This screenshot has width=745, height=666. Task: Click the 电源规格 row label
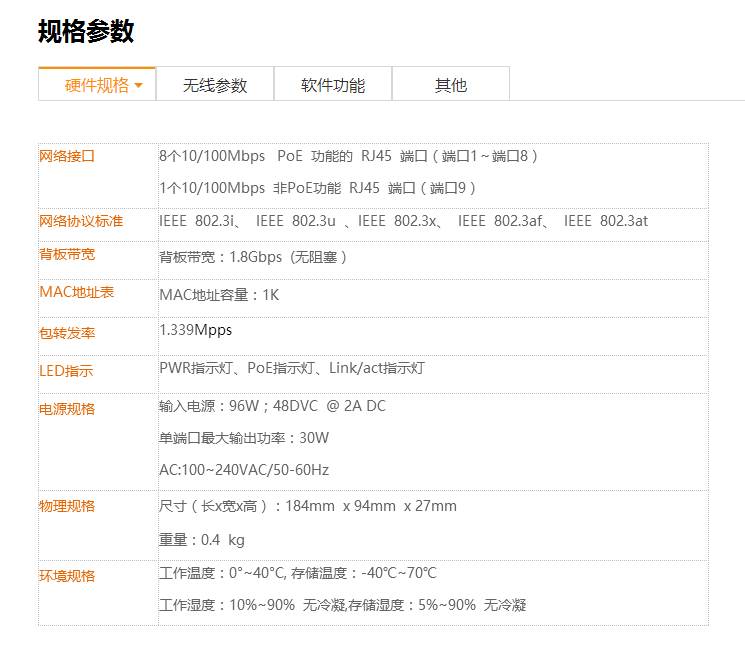[x=67, y=409]
